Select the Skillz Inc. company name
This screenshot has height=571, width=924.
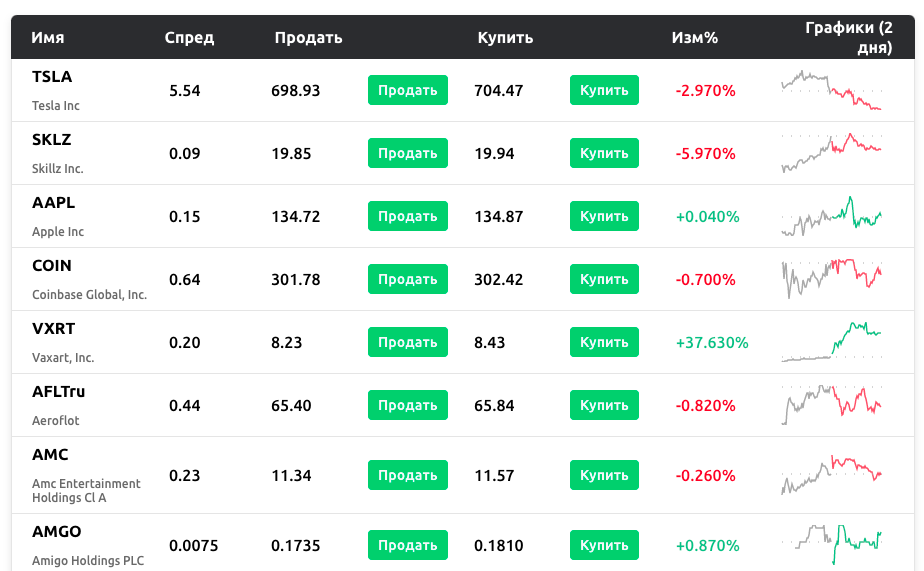point(58,169)
